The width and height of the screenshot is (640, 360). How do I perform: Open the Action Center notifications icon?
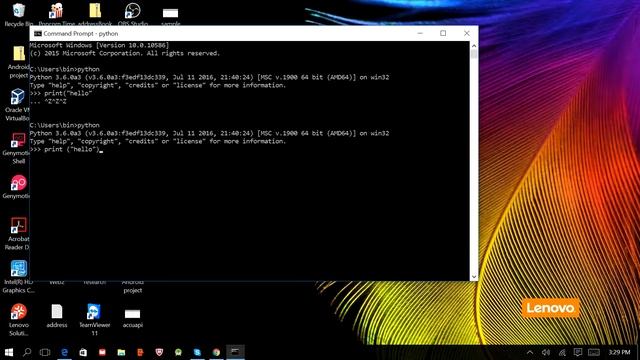pyautogui.click(x=578, y=352)
